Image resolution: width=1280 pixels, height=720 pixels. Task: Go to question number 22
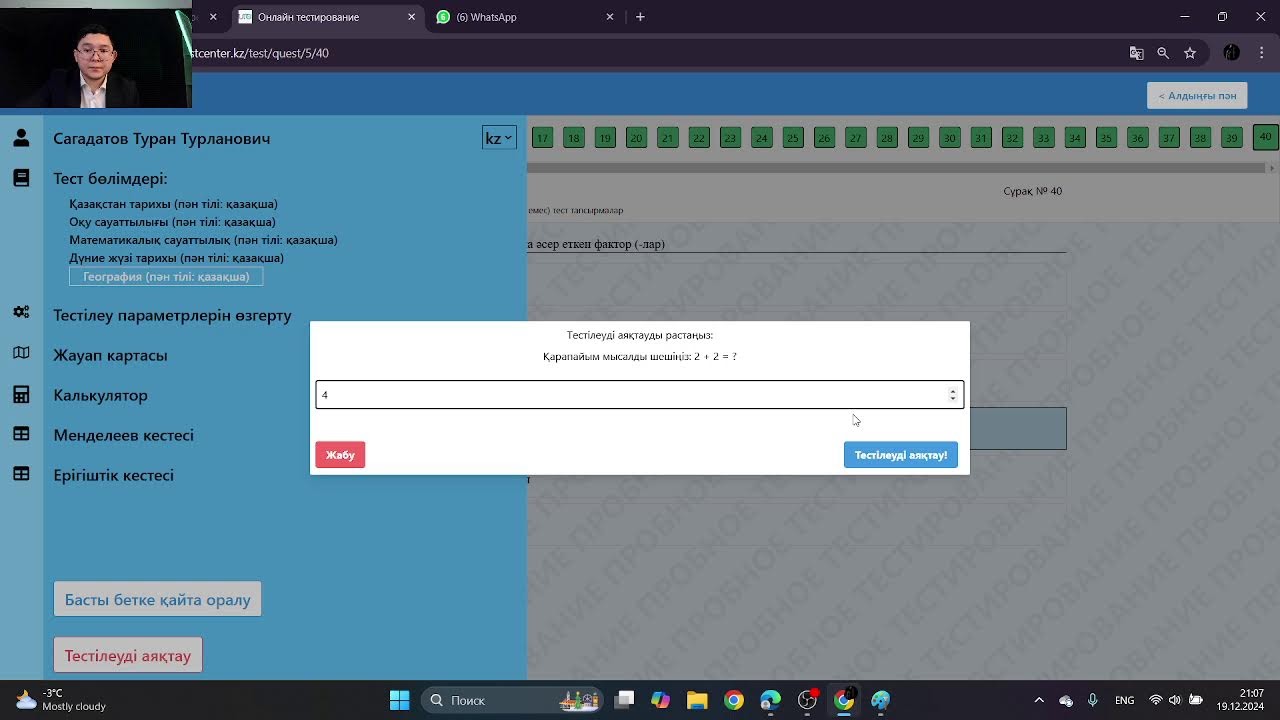[699, 138]
